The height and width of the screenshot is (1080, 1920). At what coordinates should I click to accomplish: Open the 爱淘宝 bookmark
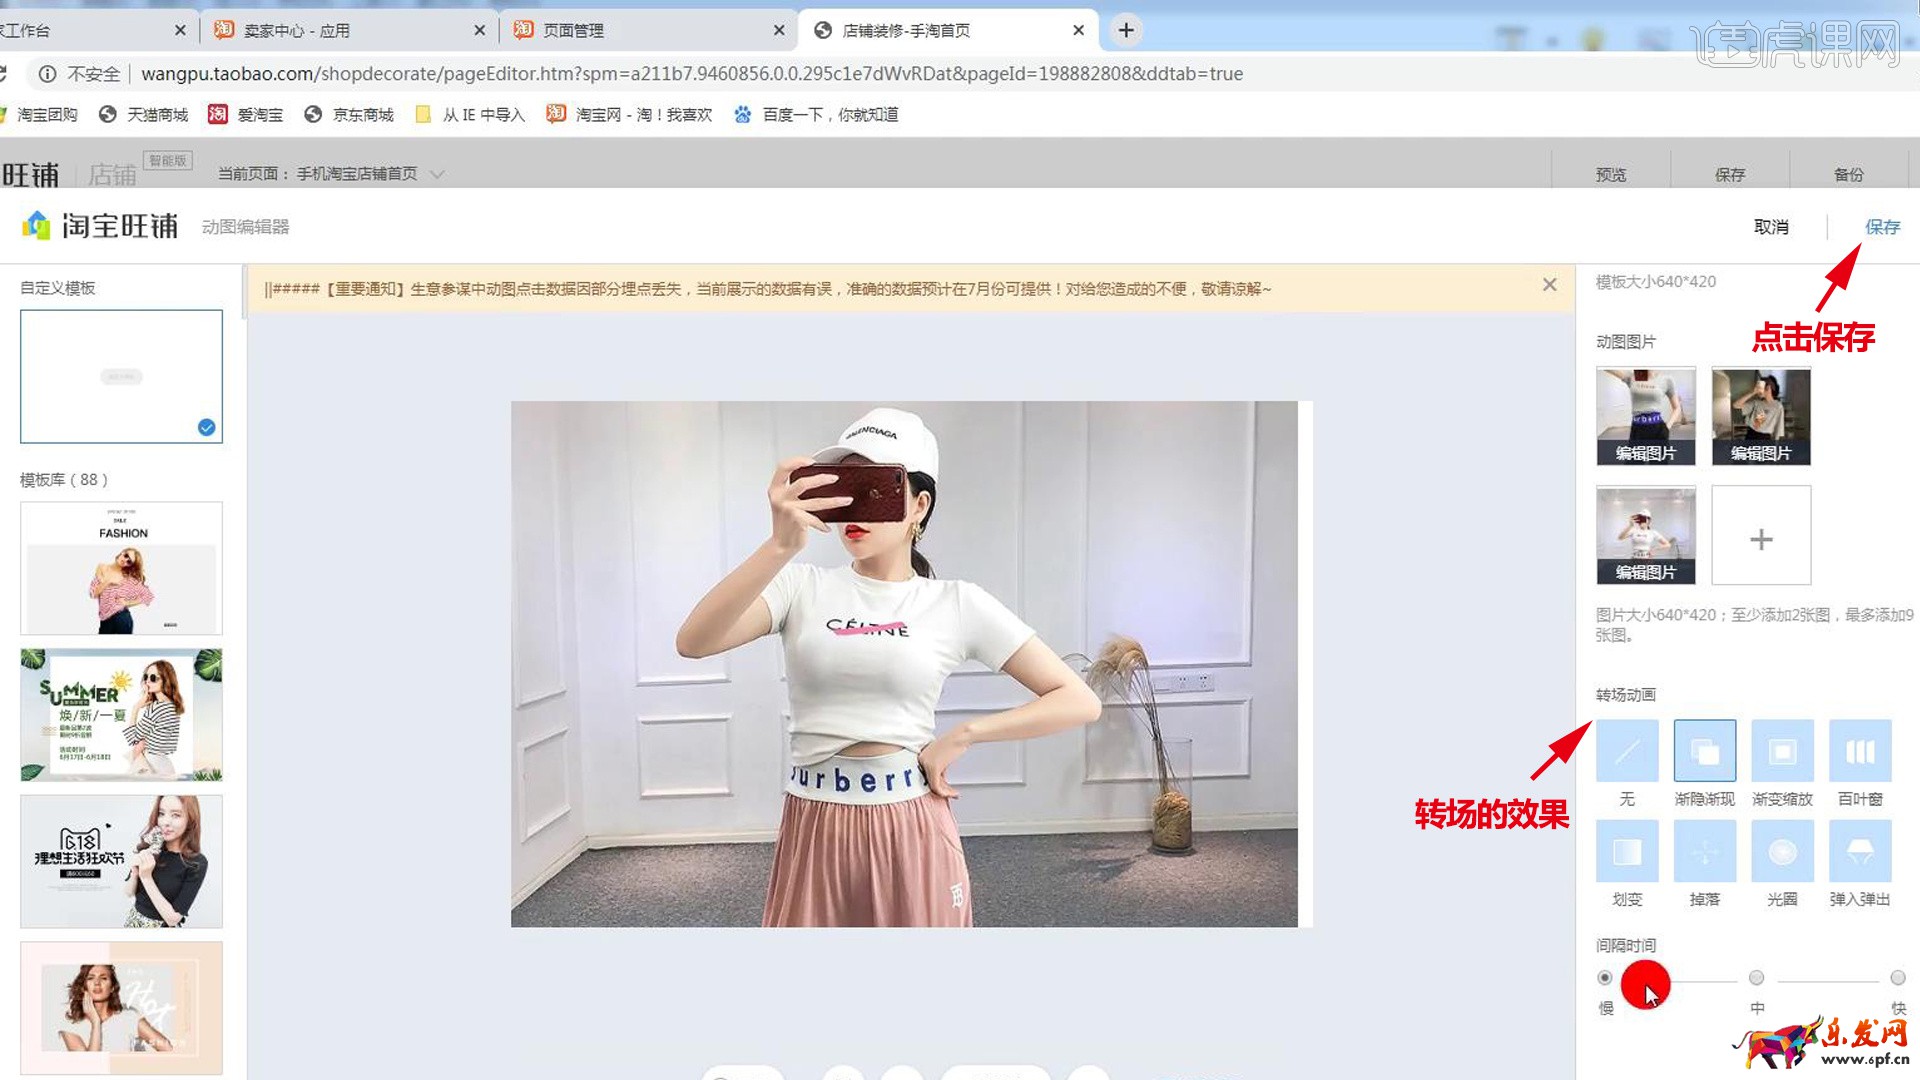click(x=245, y=115)
